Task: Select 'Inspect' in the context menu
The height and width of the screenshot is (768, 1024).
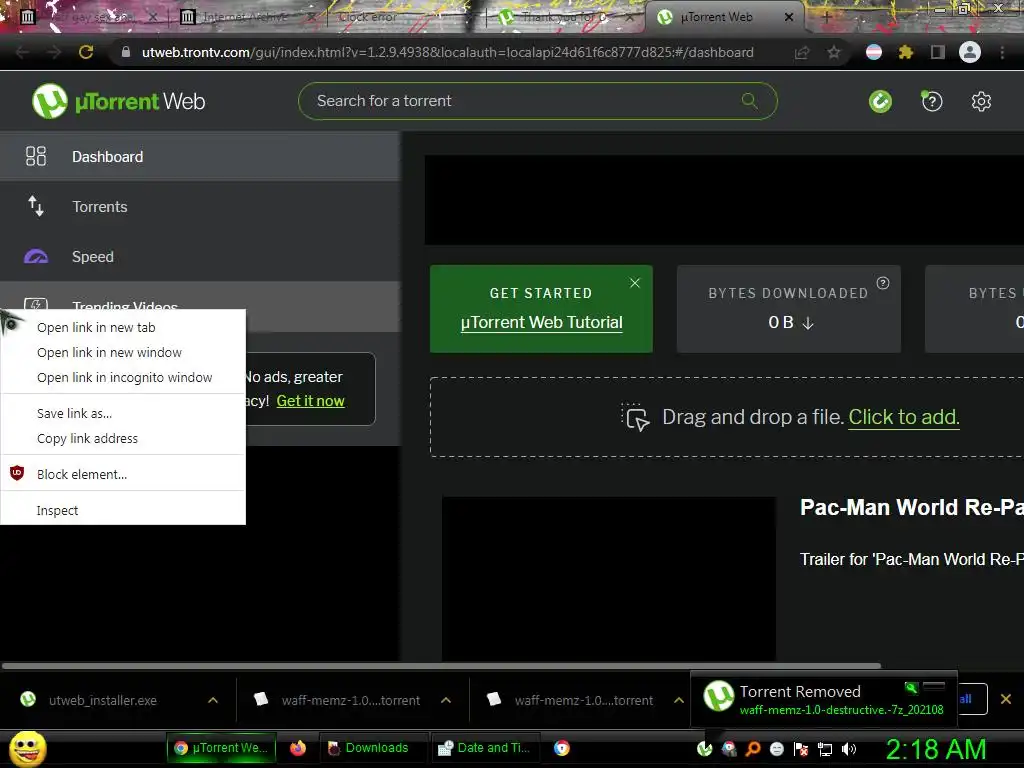Action: coord(123,510)
